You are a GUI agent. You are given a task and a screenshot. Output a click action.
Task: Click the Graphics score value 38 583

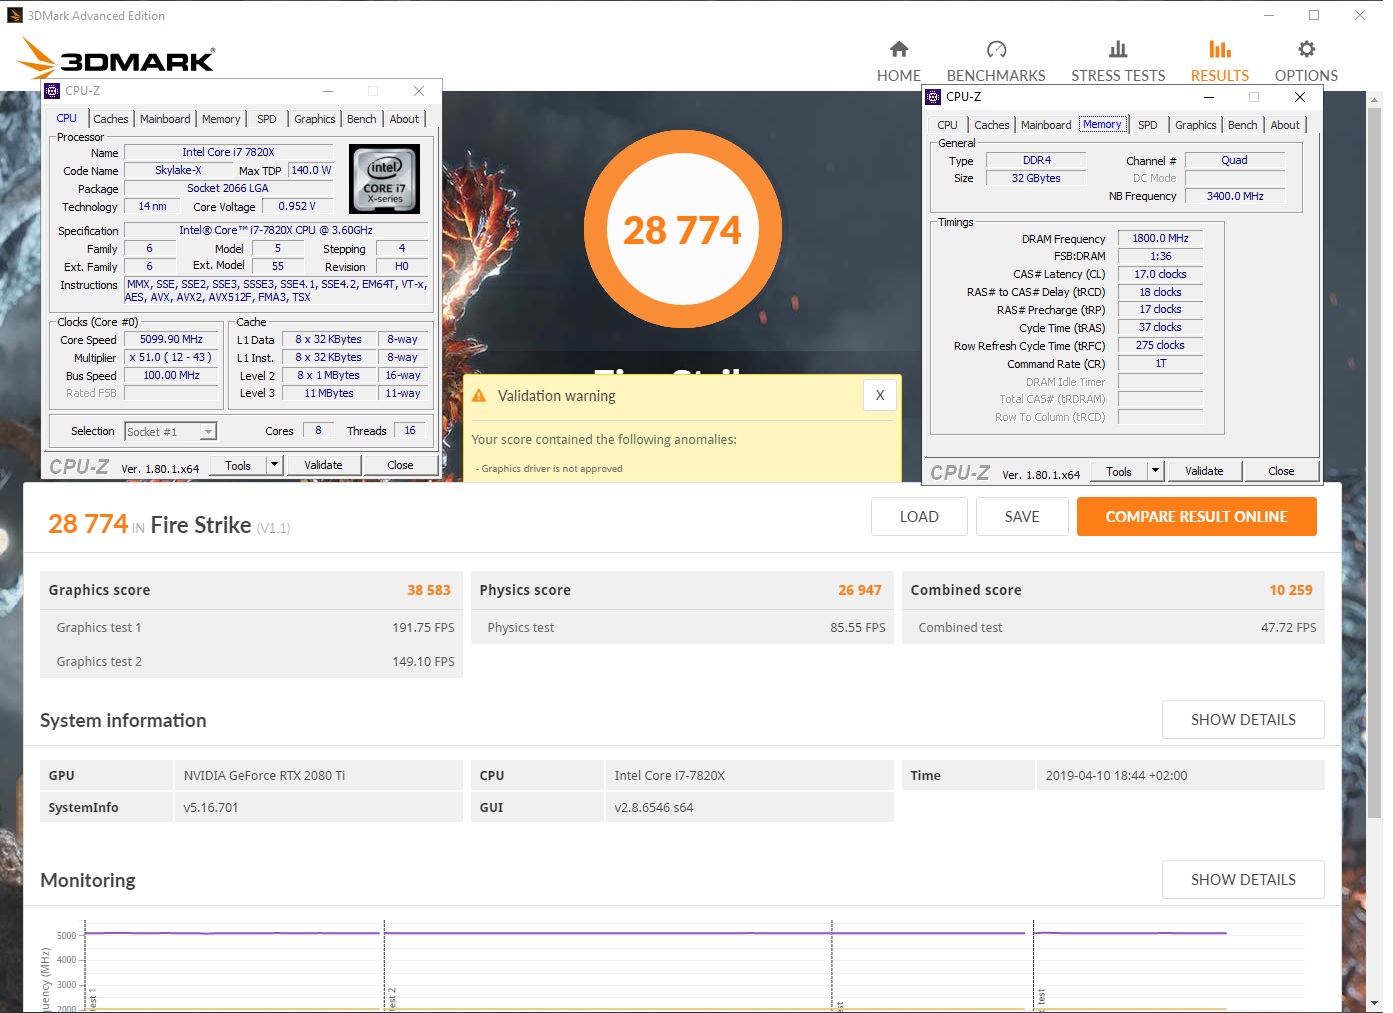click(429, 590)
